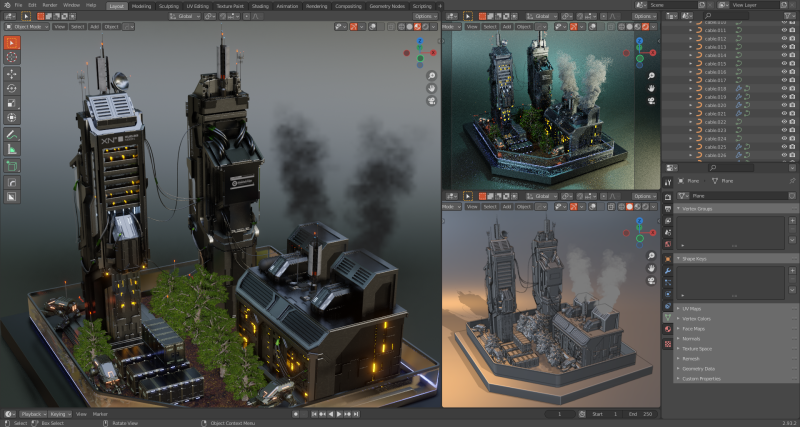
Task: Toggle viewport visibility of cable.020
Action: coord(784,105)
